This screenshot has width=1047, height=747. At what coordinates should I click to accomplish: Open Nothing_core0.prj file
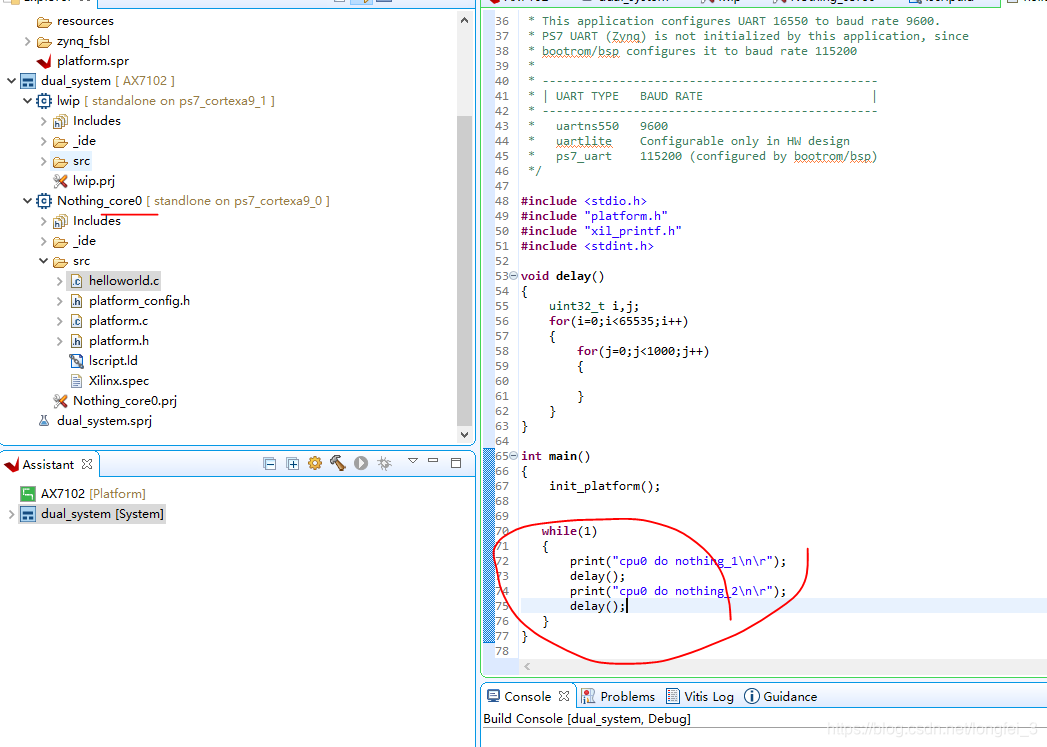pos(124,401)
